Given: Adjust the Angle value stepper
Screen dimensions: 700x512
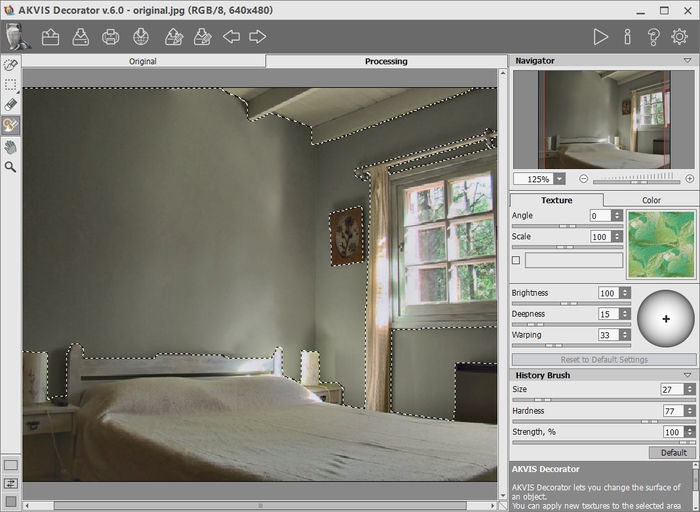Looking at the screenshot, I should [x=617, y=216].
